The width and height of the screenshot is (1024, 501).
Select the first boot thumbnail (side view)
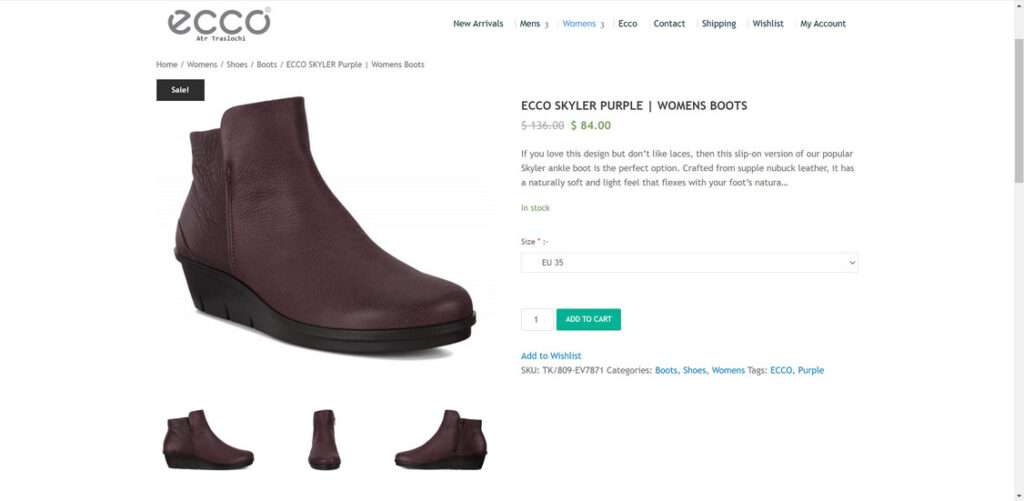pyautogui.click(x=208, y=439)
